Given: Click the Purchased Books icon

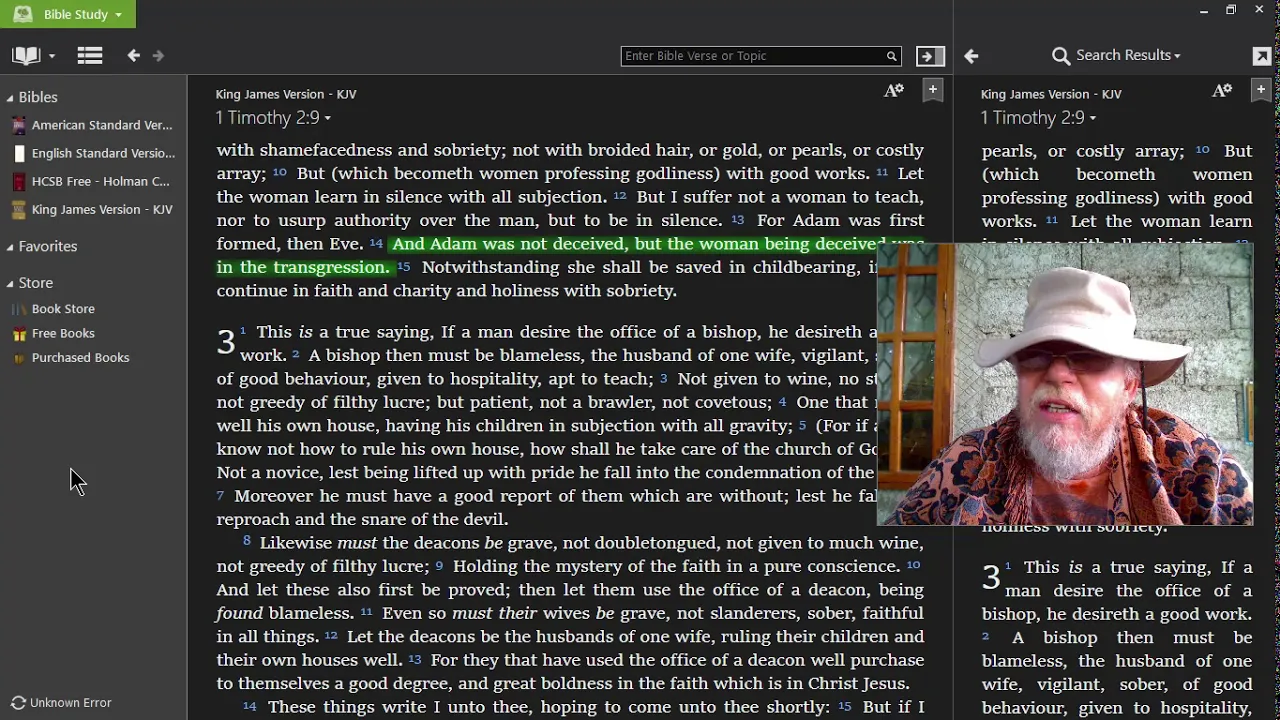Looking at the screenshot, I should click(19, 357).
